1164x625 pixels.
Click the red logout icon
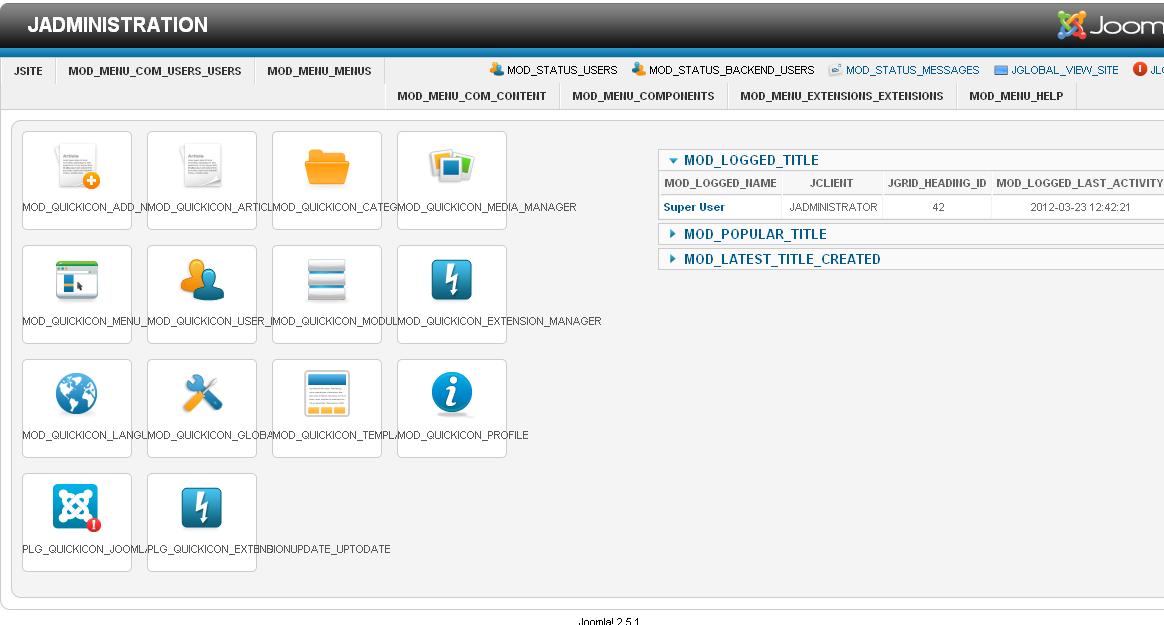[1140, 69]
